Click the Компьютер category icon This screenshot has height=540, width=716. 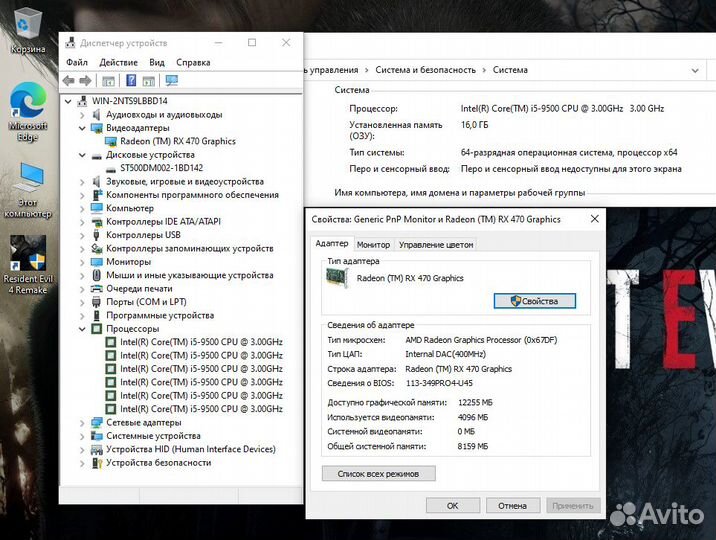click(x=97, y=208)
